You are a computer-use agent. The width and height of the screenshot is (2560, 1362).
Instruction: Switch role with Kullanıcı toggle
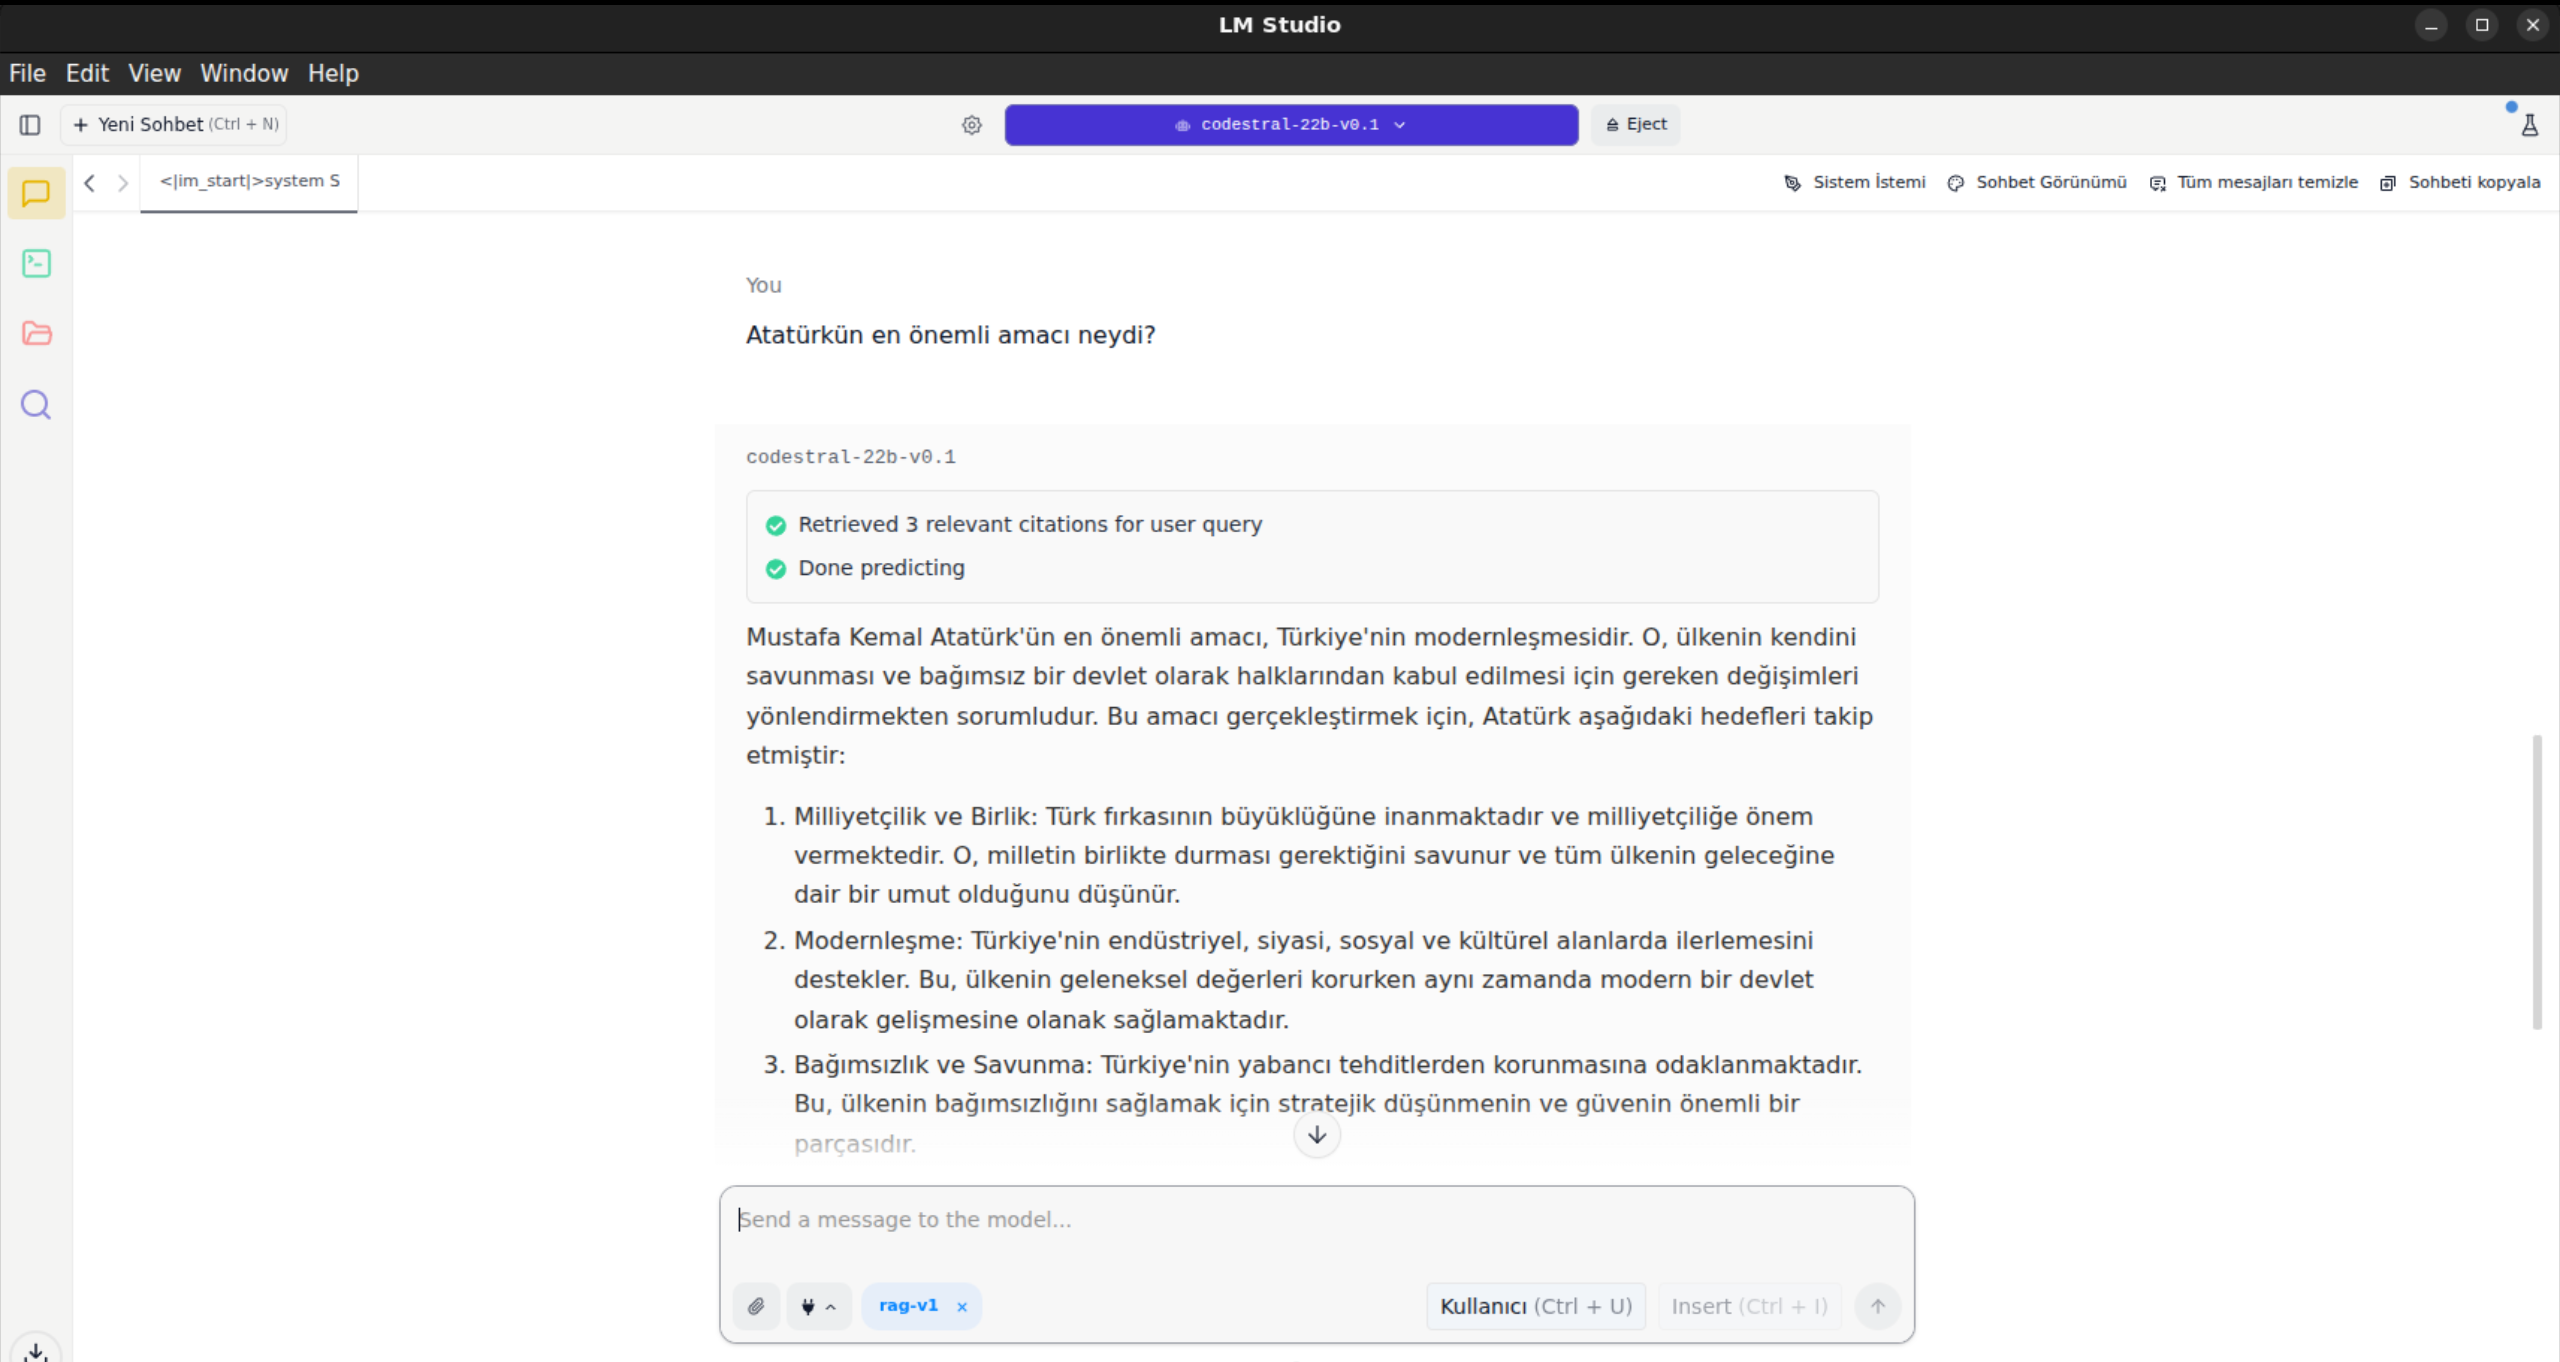(x=1535, y=1306)
